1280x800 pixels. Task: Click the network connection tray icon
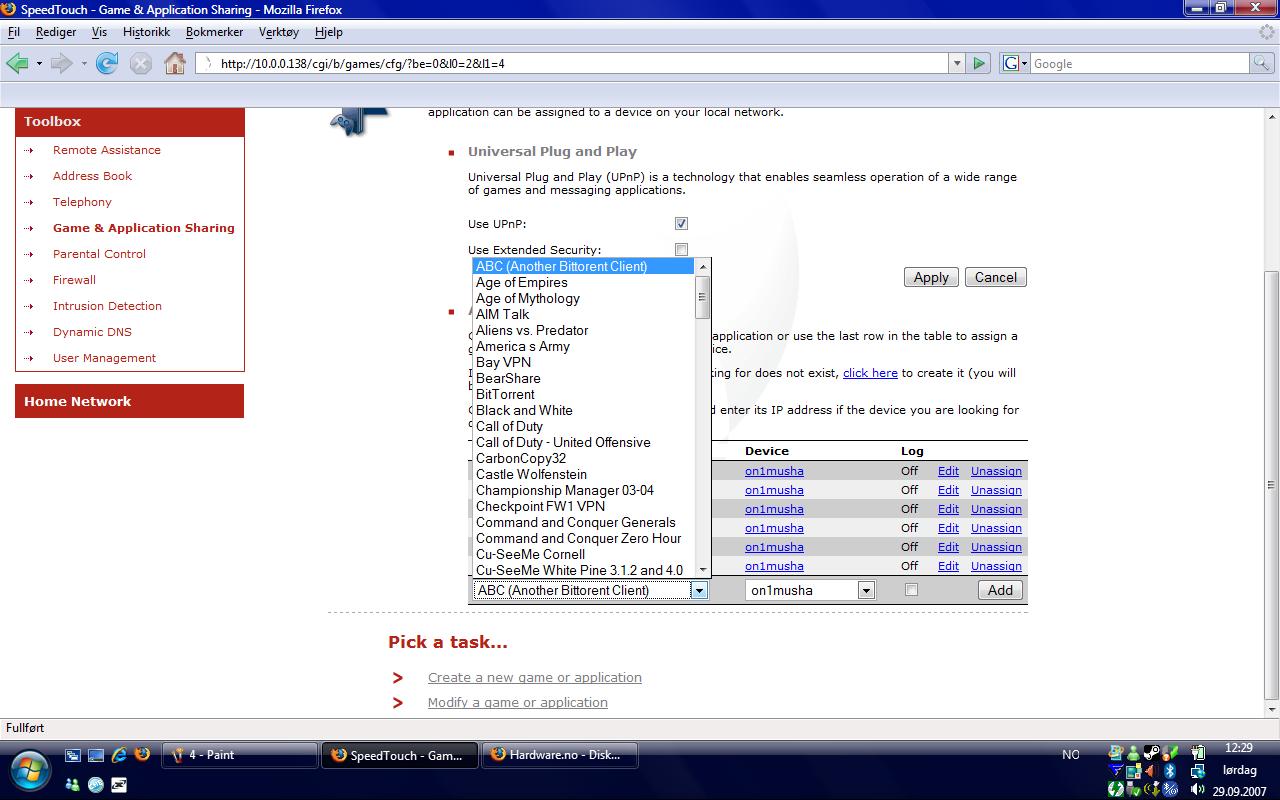click(x=1197, y=771)
